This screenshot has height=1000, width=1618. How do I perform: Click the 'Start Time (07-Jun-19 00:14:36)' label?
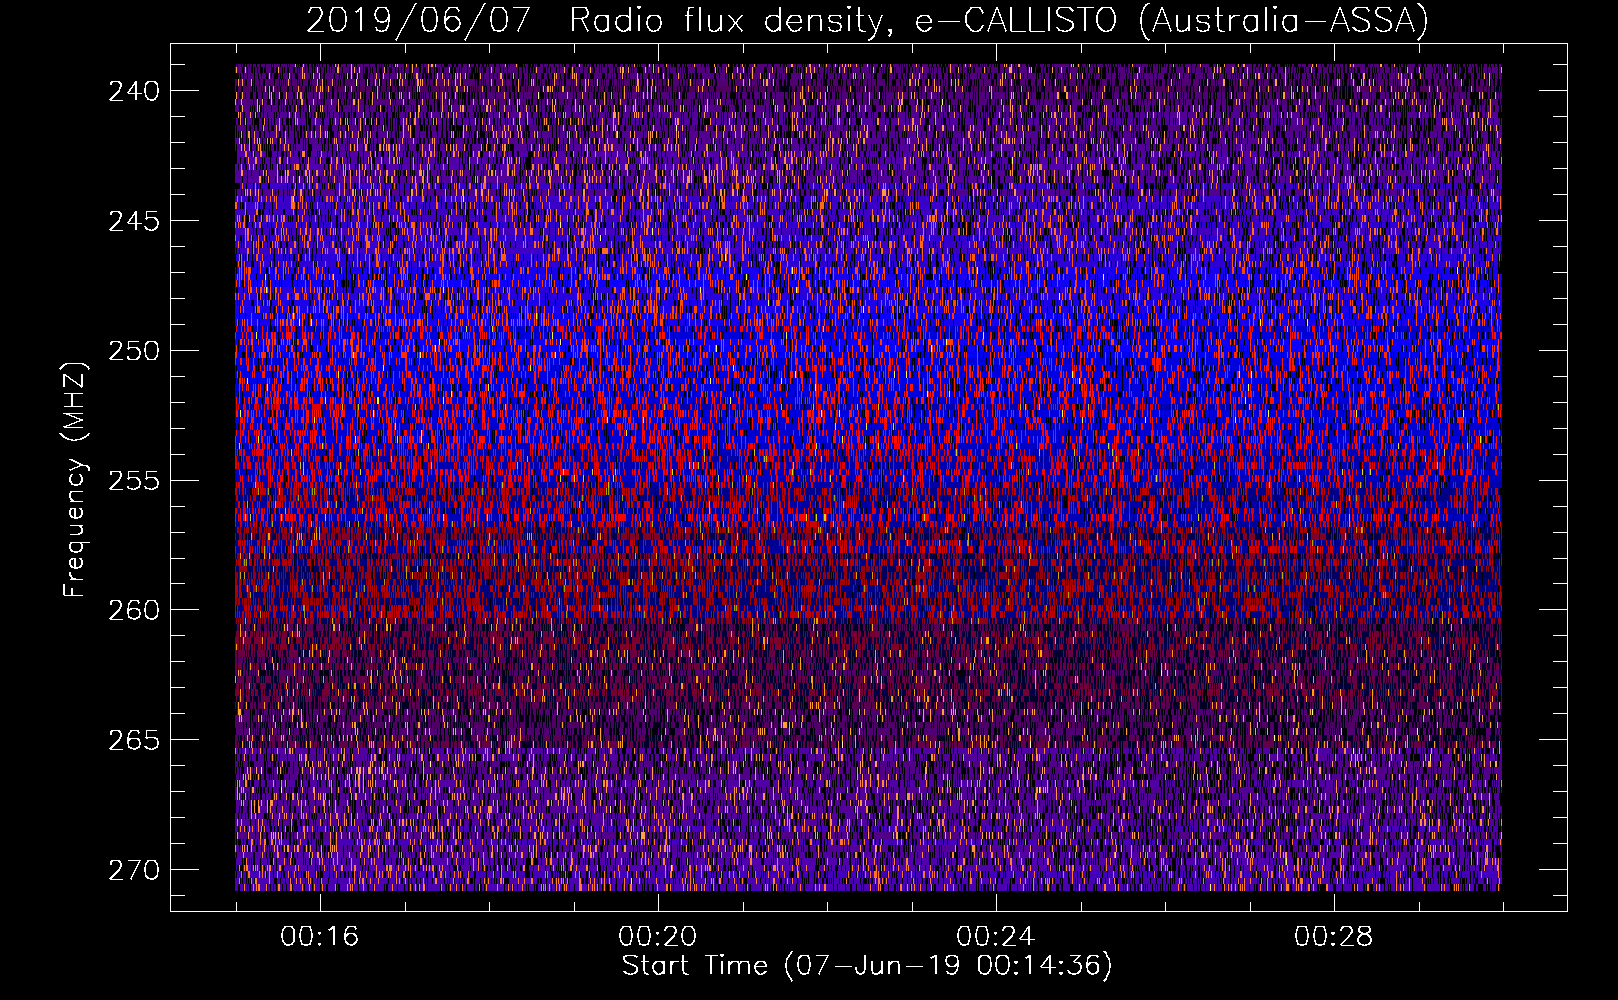(867, 966)
